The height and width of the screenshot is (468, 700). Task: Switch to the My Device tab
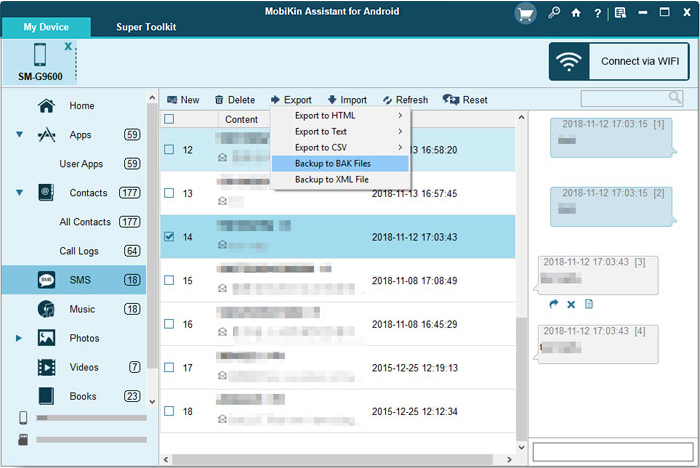pyautogui.click(x=46, y=27)
